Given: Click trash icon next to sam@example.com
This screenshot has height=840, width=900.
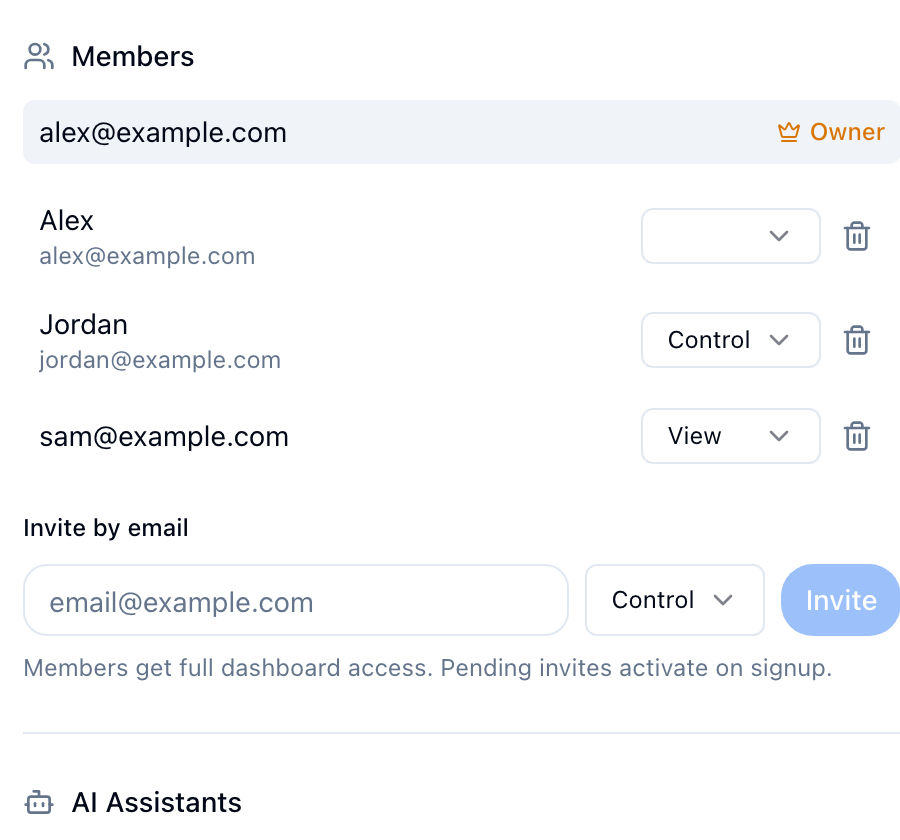Looking at the screenshot, I should point(857,437).
